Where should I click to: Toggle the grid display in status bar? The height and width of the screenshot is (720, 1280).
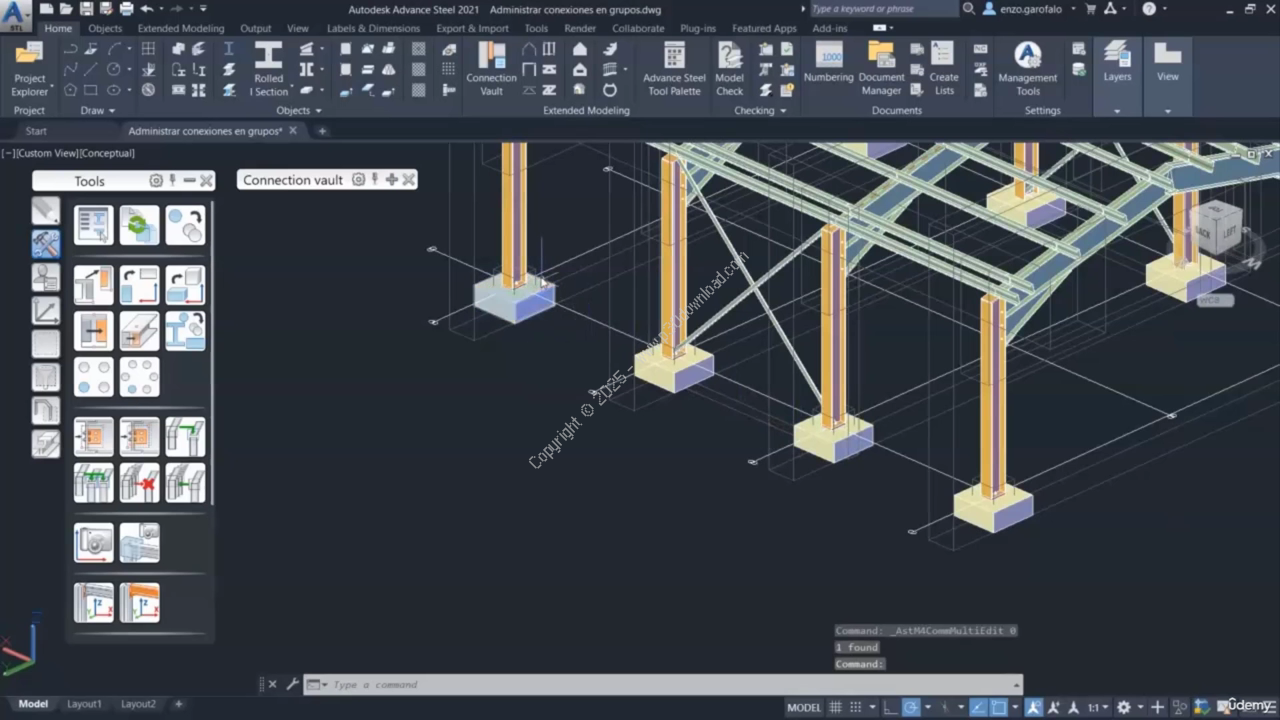point(836,707)
